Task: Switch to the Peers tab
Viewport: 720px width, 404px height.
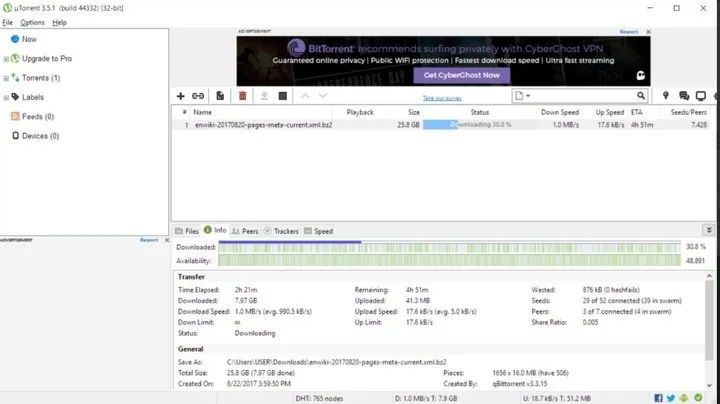Action: [x=245, y=231]
